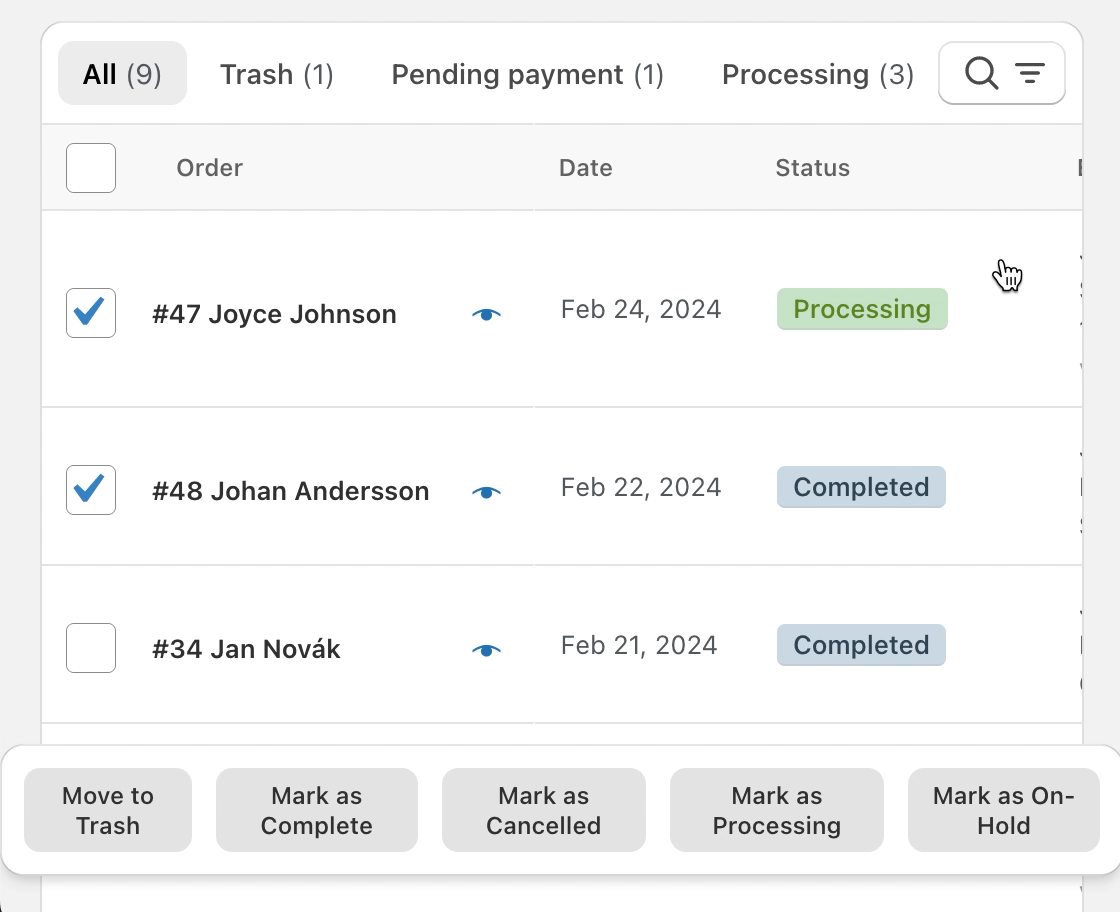1120x912 pixels.
Task: Click the Completed badge on order #48
Action: (x=860, y=487)
